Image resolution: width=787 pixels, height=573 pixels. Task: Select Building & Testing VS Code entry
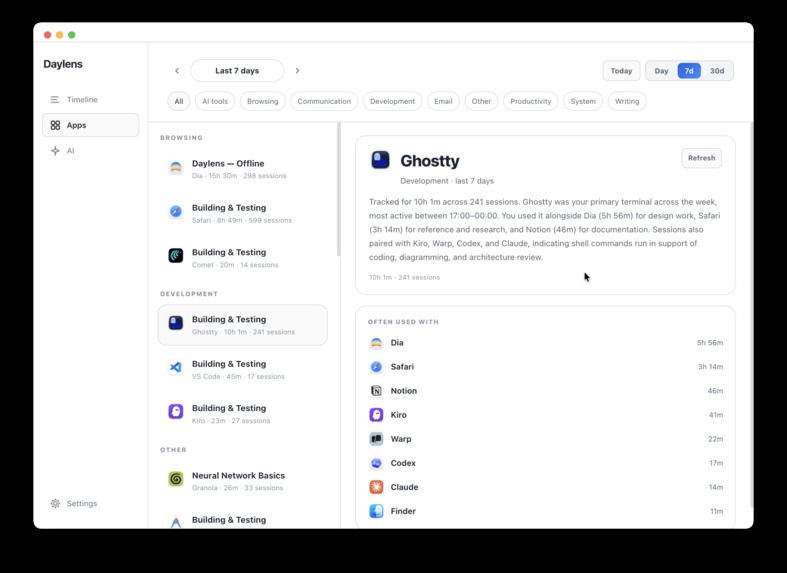[242, 369]
